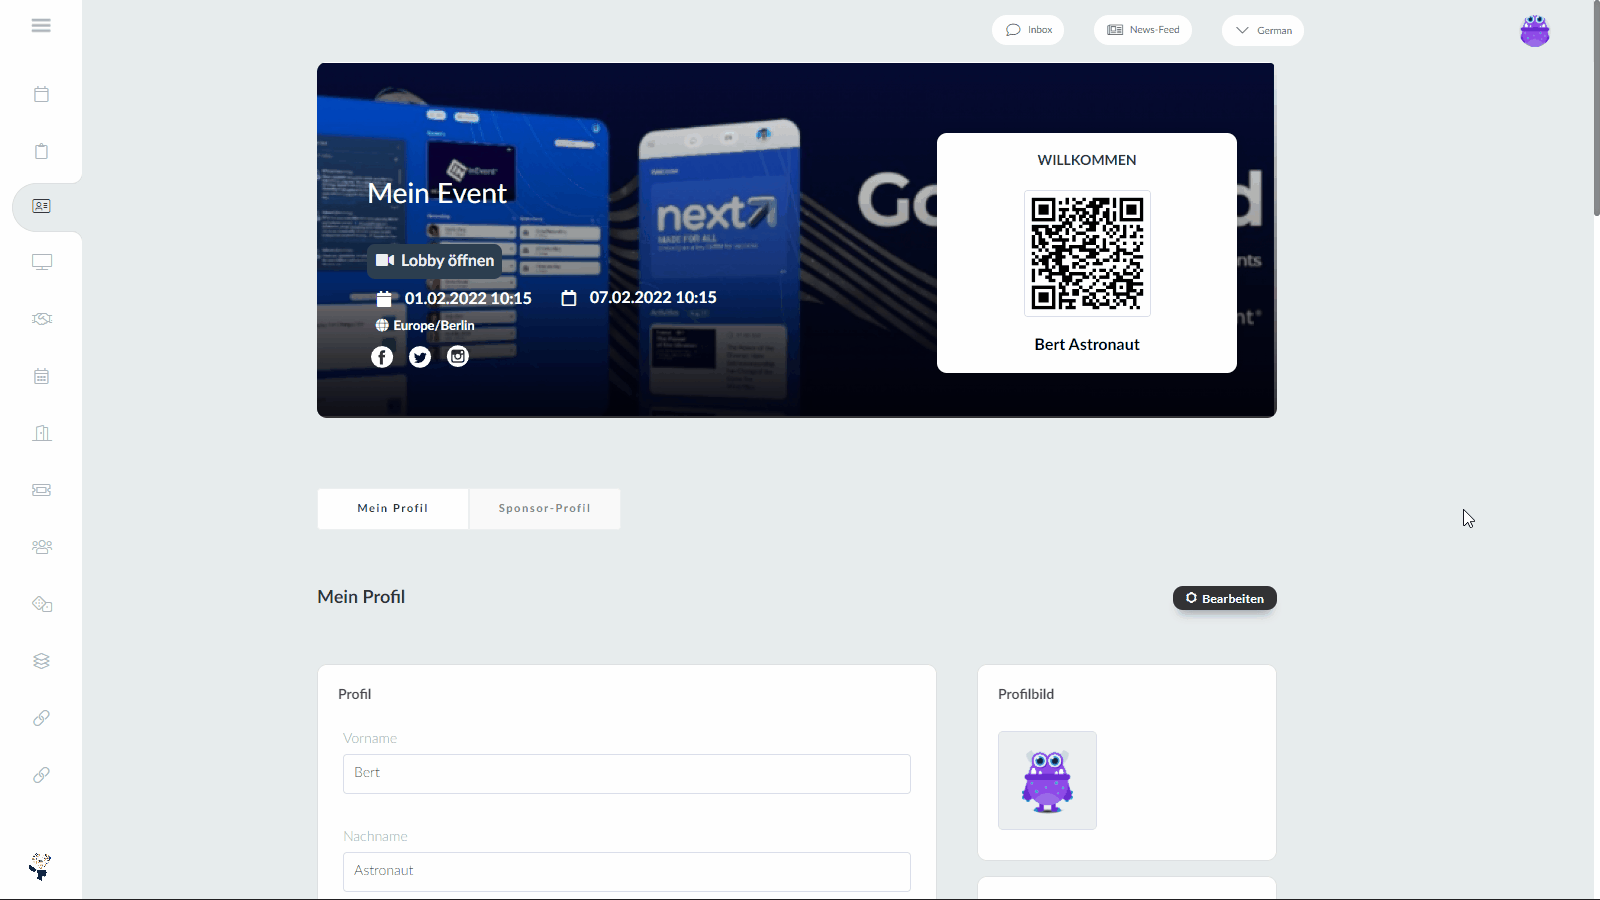Image resolution: width=1600 pixels, height=900 pixels.
Task: Click the Bearbeiten button
Action: 1225,598
